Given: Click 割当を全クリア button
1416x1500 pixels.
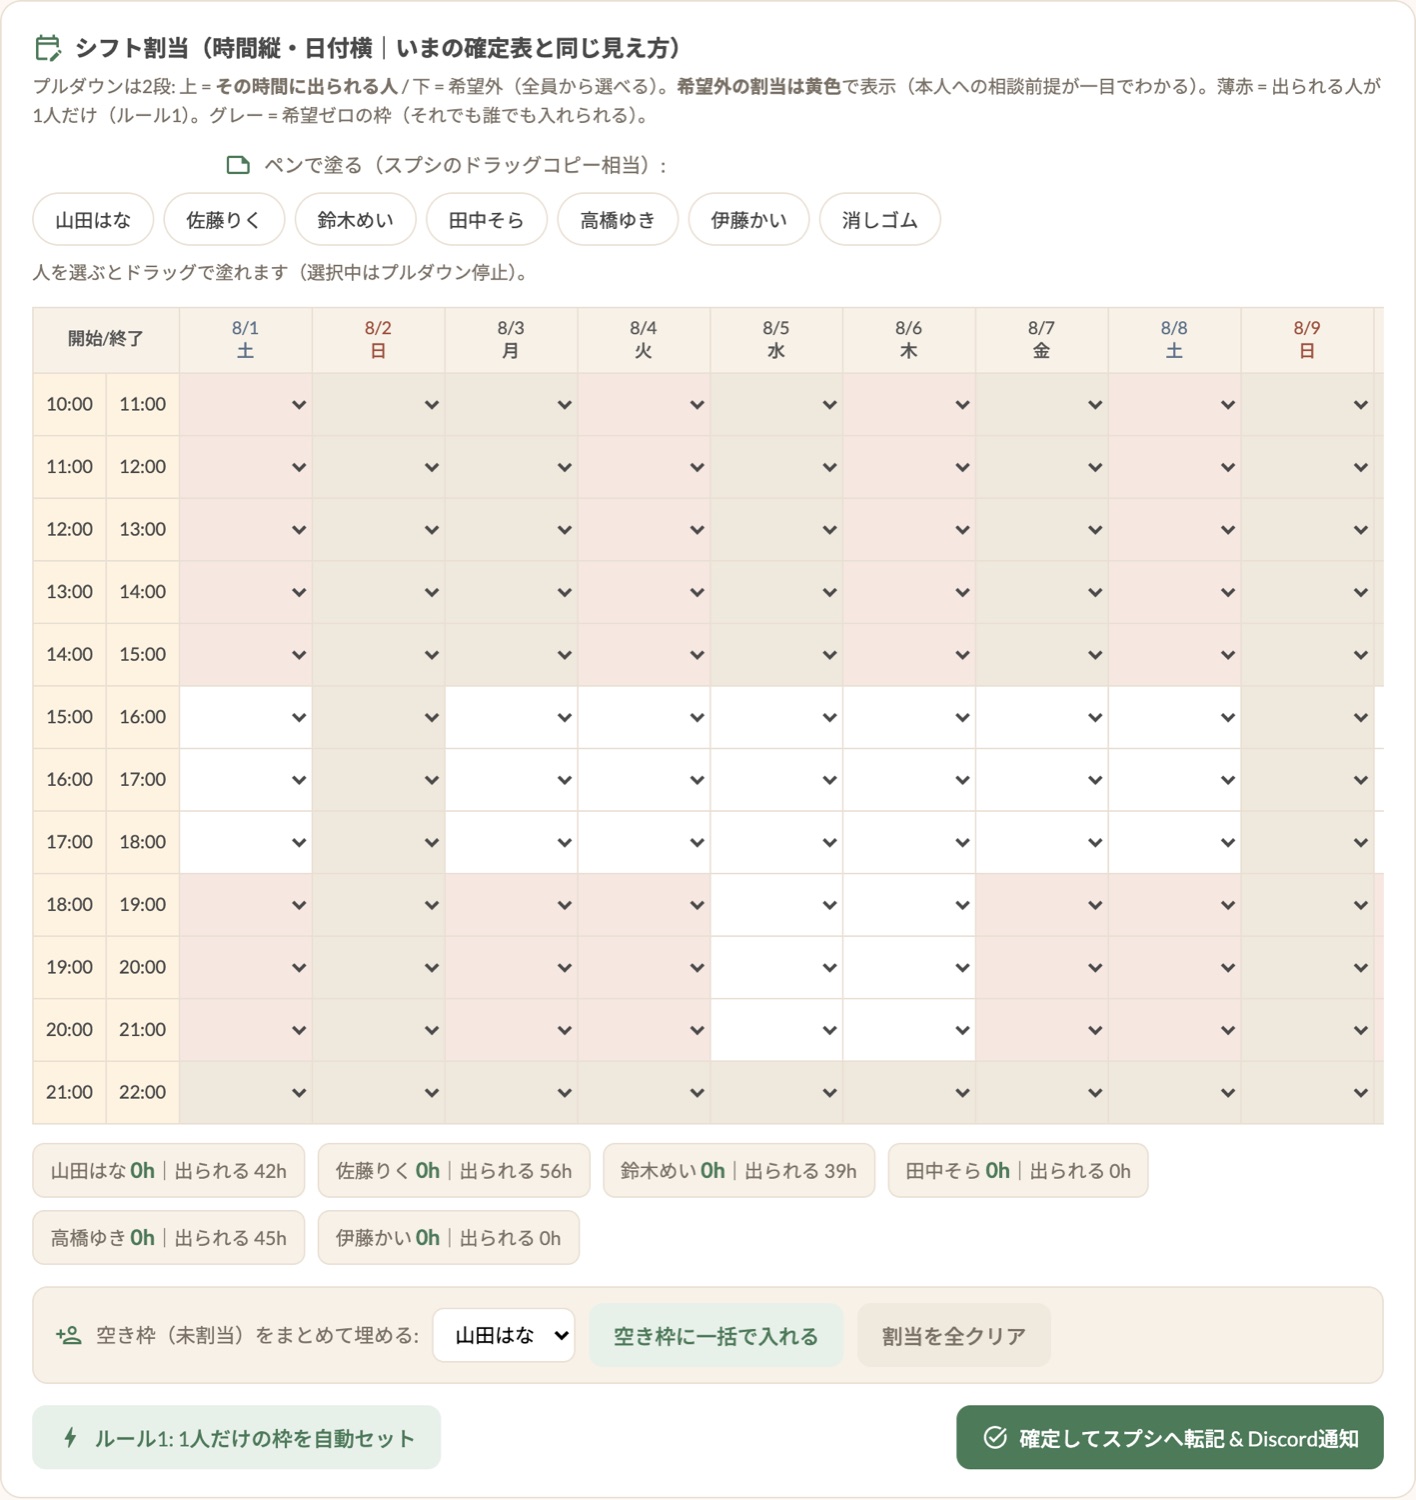Looking at the screenshot, I should click(954, 1335).
